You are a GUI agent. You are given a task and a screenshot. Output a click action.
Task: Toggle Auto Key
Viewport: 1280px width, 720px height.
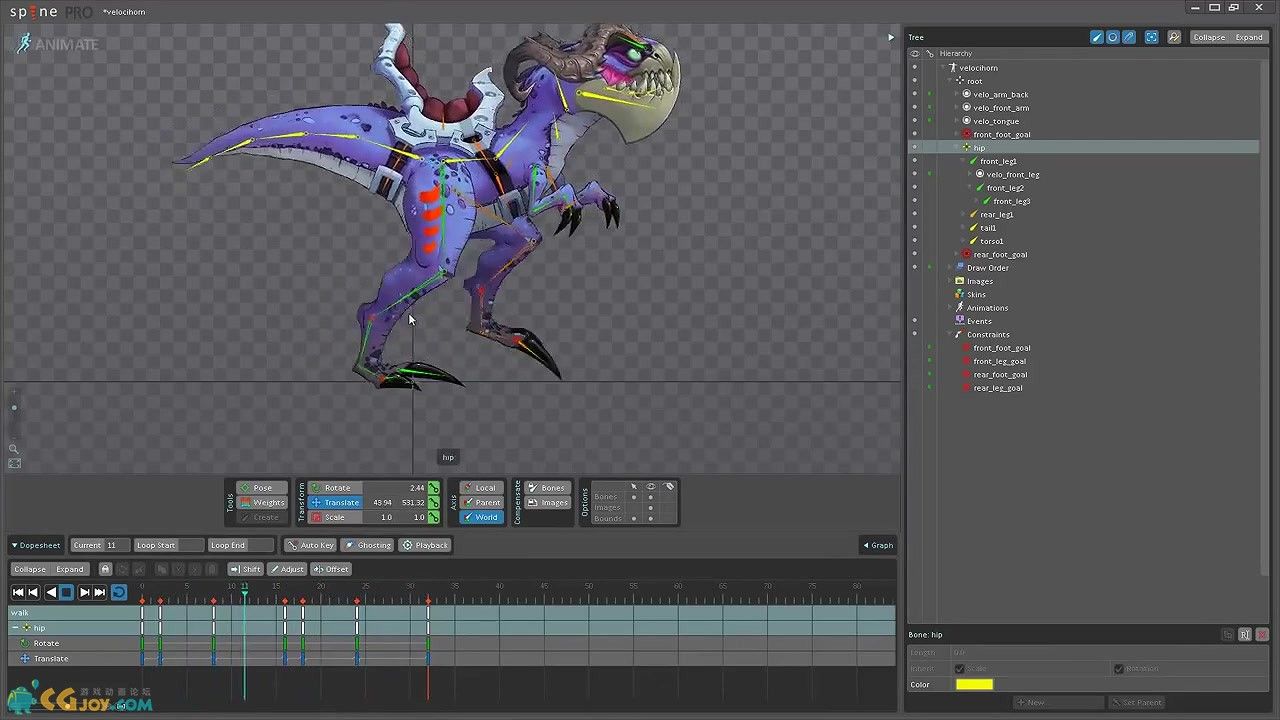click(310, 545)
